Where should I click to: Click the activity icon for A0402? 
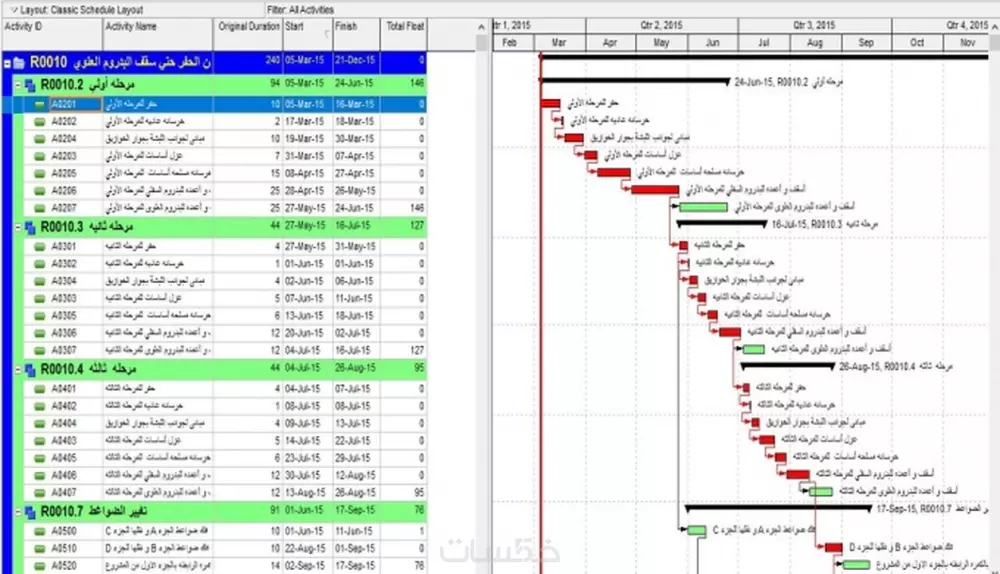click(x=40, y=406)
